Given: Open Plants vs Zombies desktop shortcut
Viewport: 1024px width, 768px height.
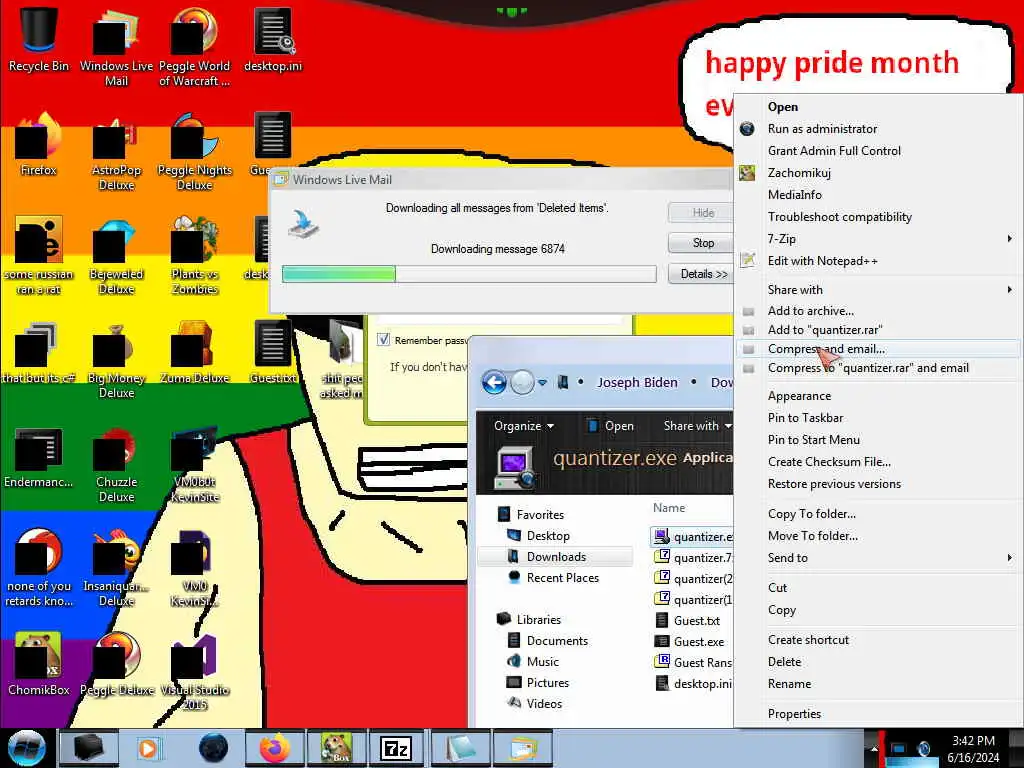Looking at the screenshot, I should tap(194, 256).
